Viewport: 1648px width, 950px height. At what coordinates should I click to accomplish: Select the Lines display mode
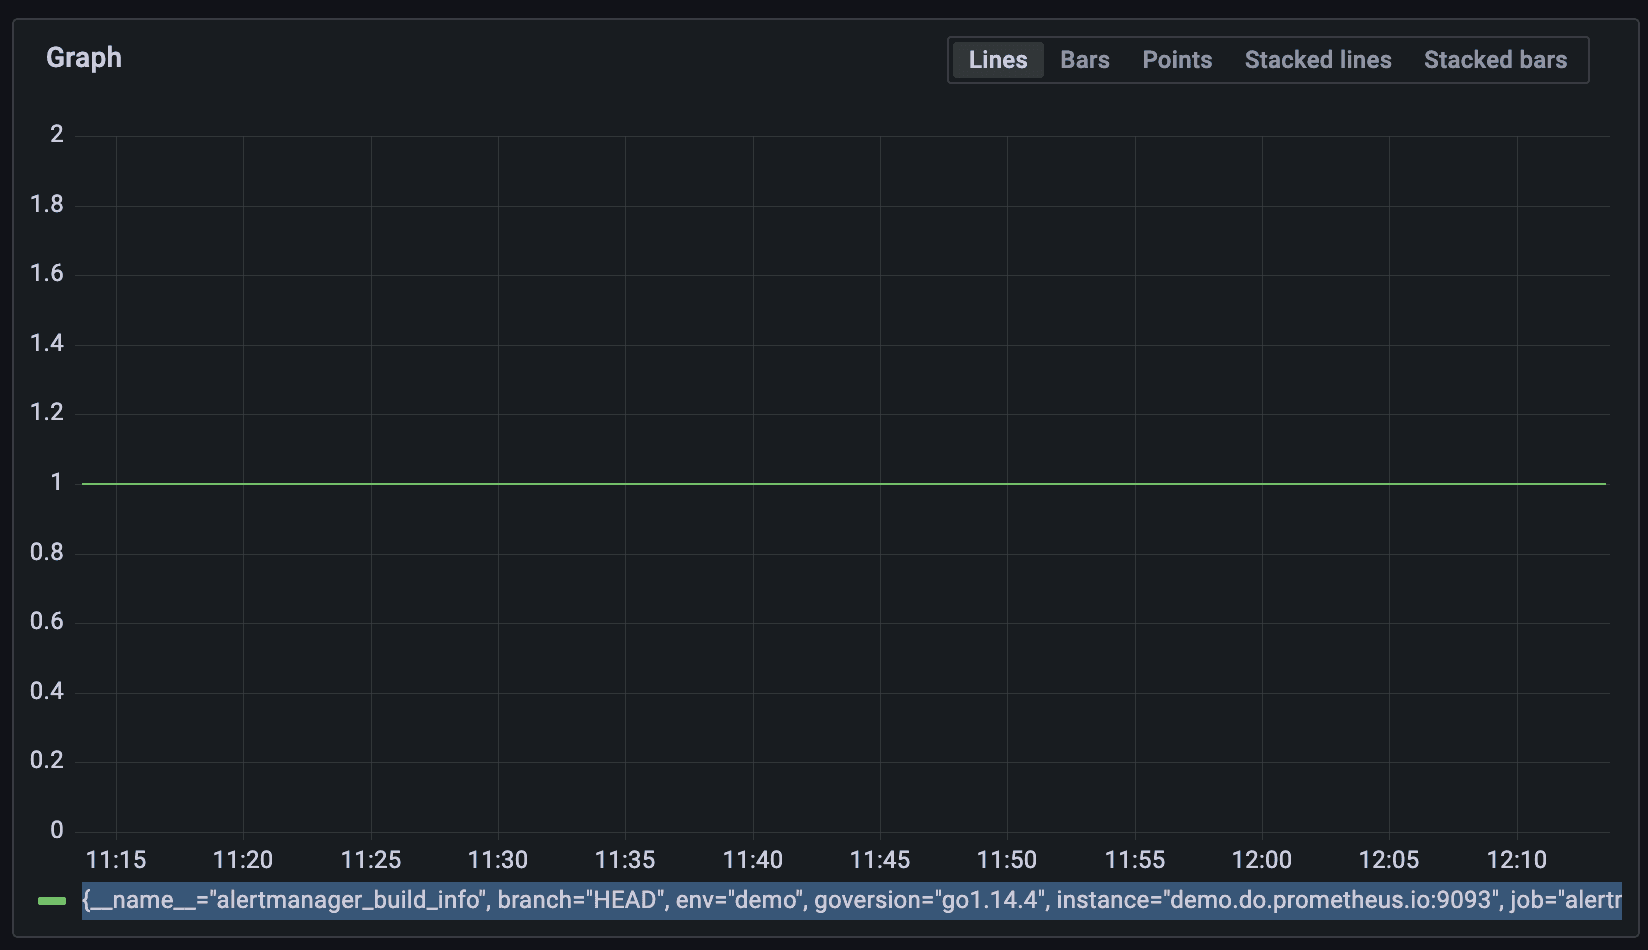[996, 59]
